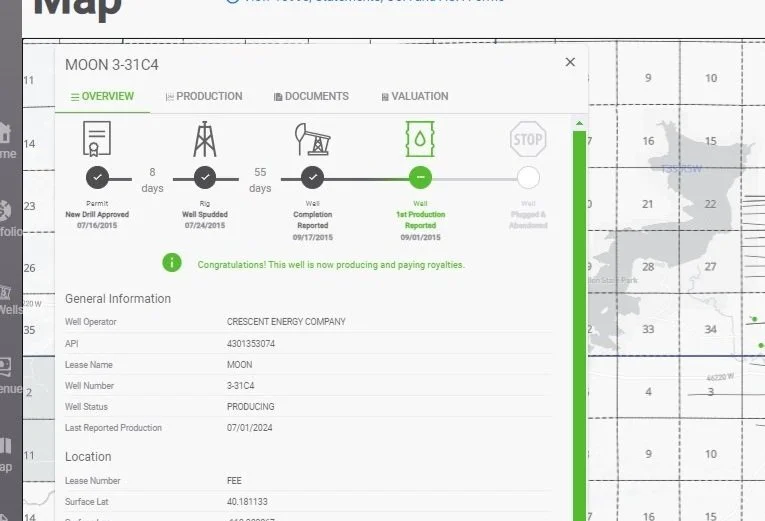The height and width of the screenshot is (521, 765).
Task: Click the MOON 3-31C4 panel title
Action: 112,65
